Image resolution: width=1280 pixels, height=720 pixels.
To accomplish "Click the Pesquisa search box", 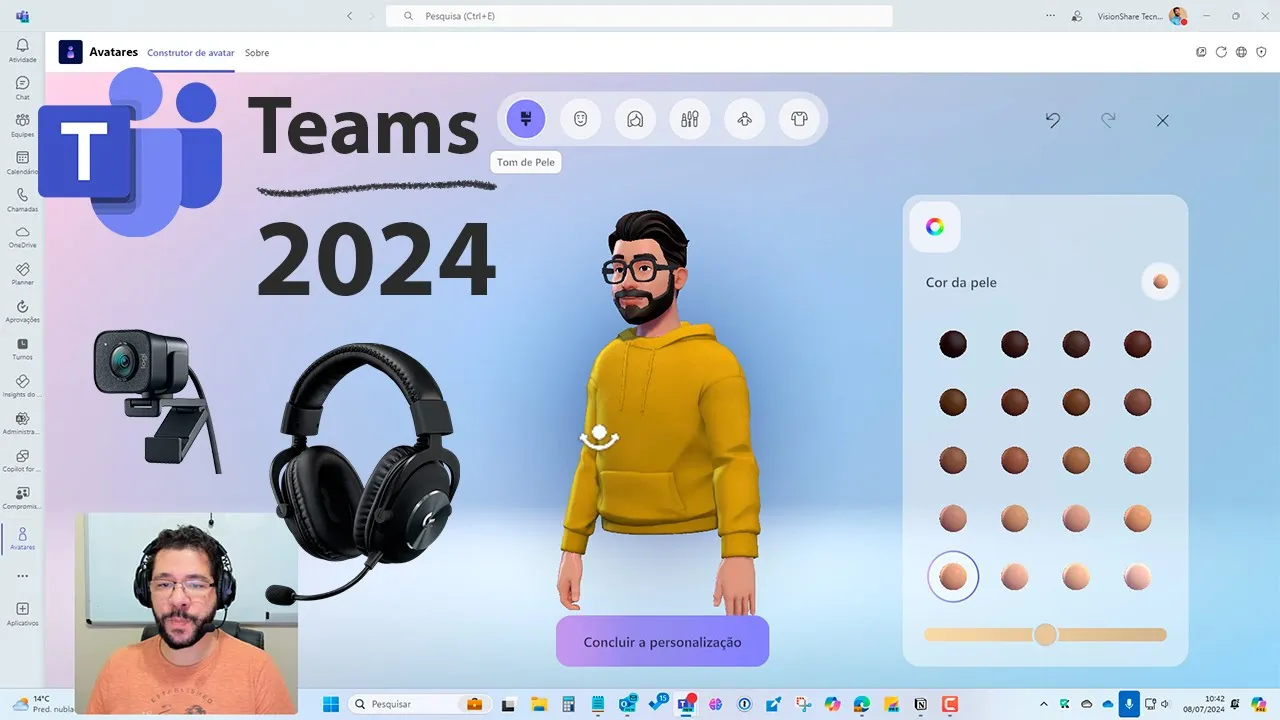I will click(x=639, y=16).
